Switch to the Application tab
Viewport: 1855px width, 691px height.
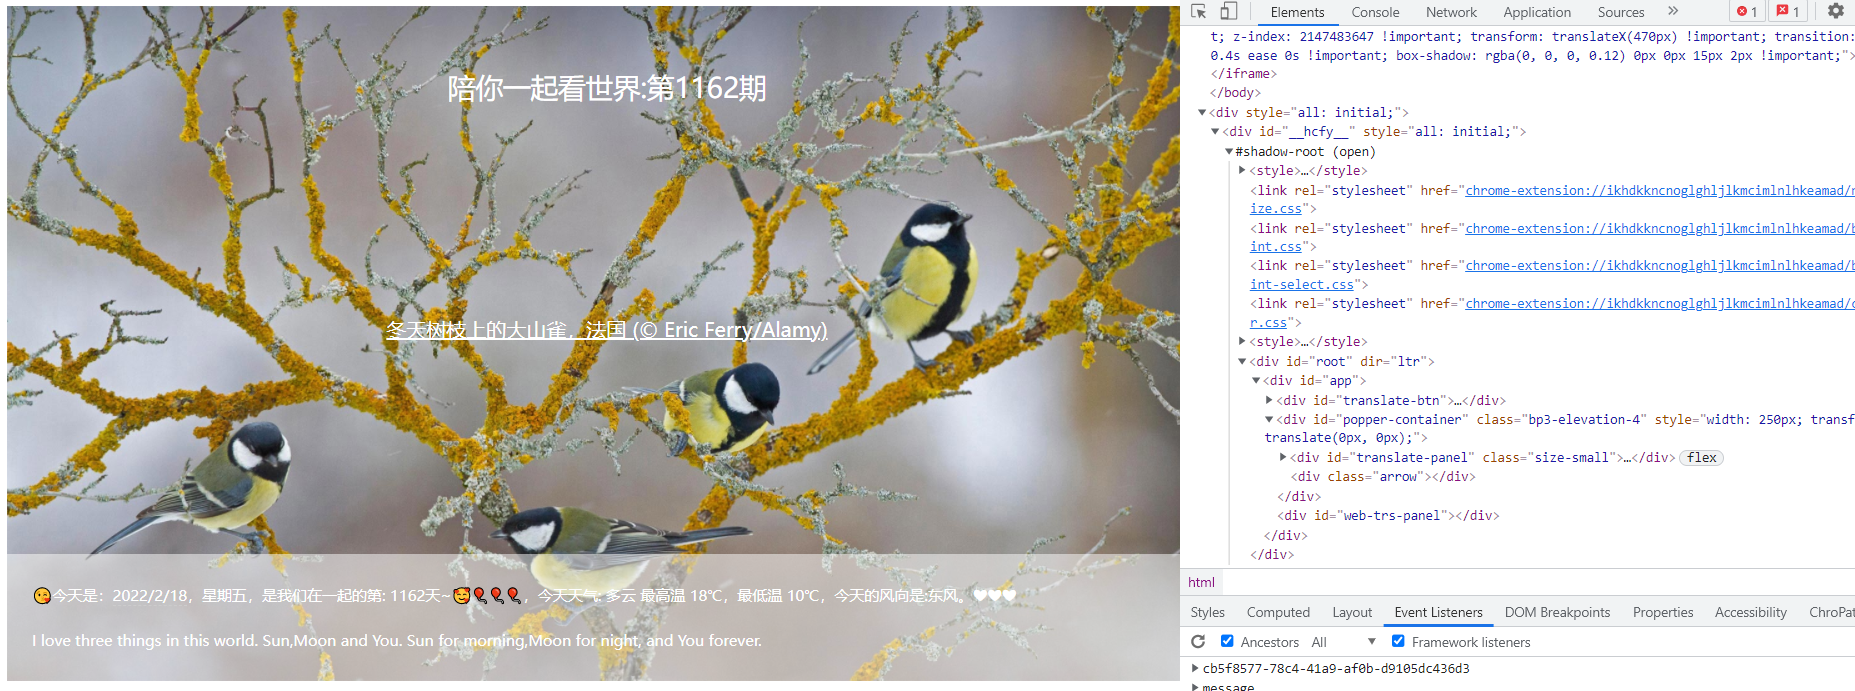coord(1537,12)
